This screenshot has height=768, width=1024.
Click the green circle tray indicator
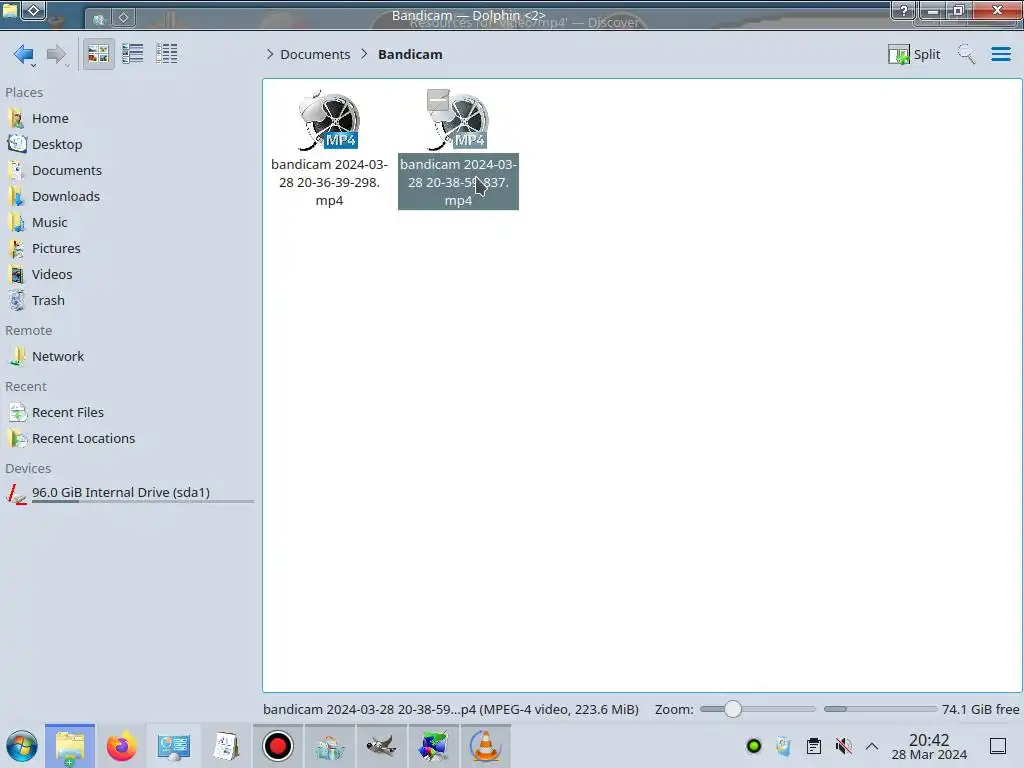[x=754, y=746]
